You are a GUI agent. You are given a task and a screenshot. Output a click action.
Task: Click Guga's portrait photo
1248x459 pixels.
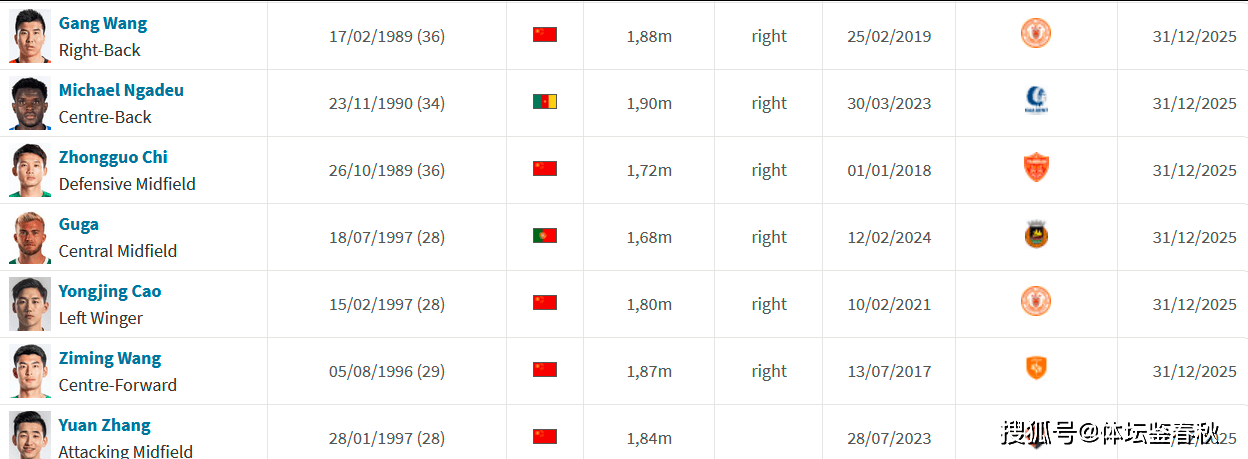click(x=30, y=237)
